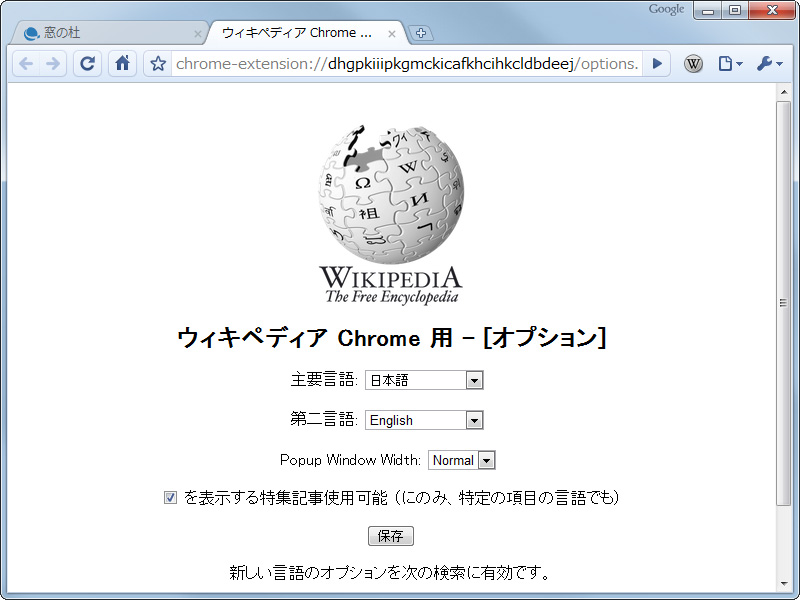Close the ウィキペディア Chrome tab
The image size is (800, 600).
[392, 34]
